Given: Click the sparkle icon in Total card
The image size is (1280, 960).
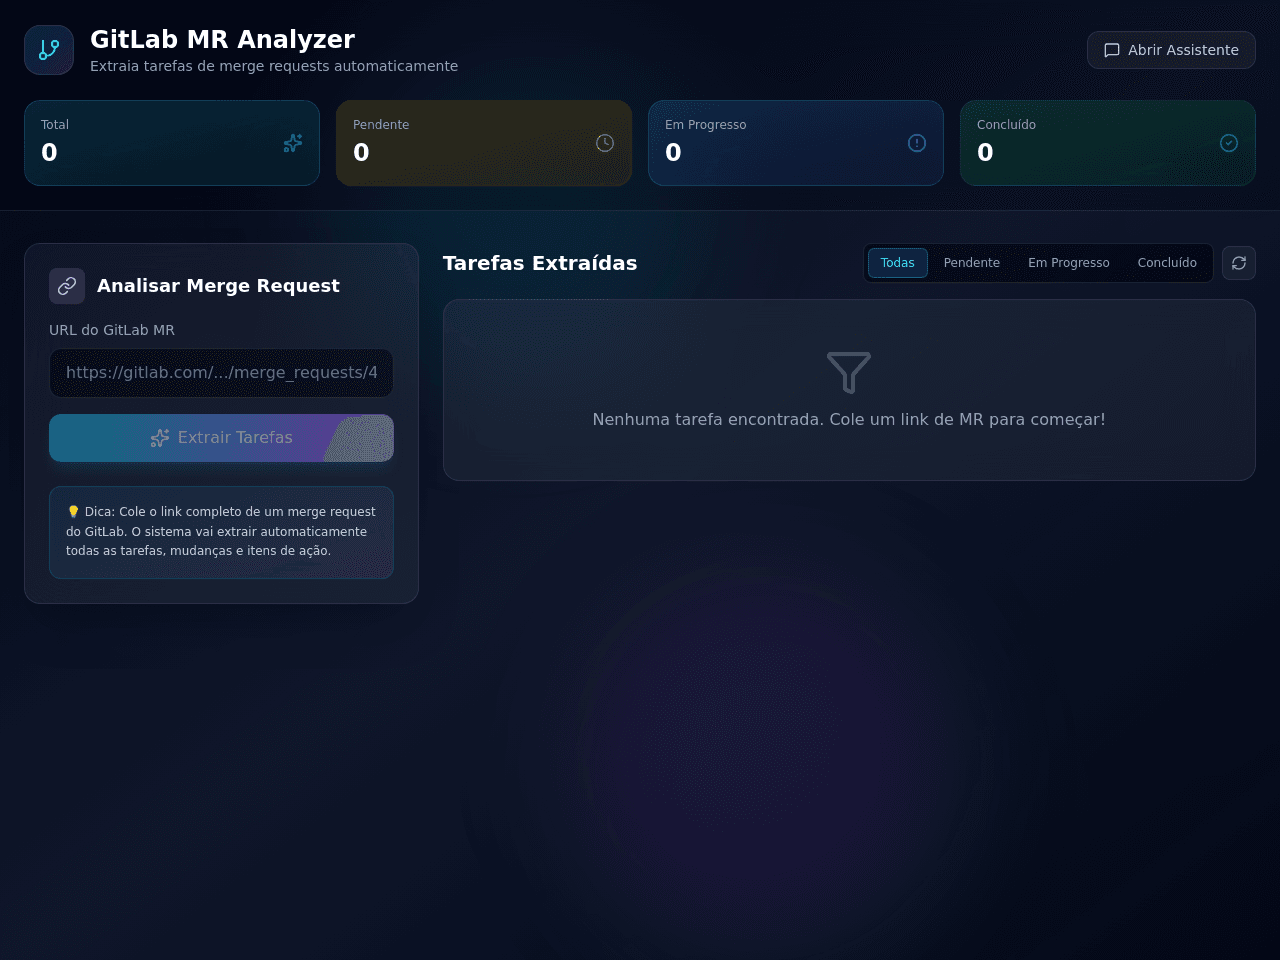Looking at the screenshot, I should tap(293, 143).
